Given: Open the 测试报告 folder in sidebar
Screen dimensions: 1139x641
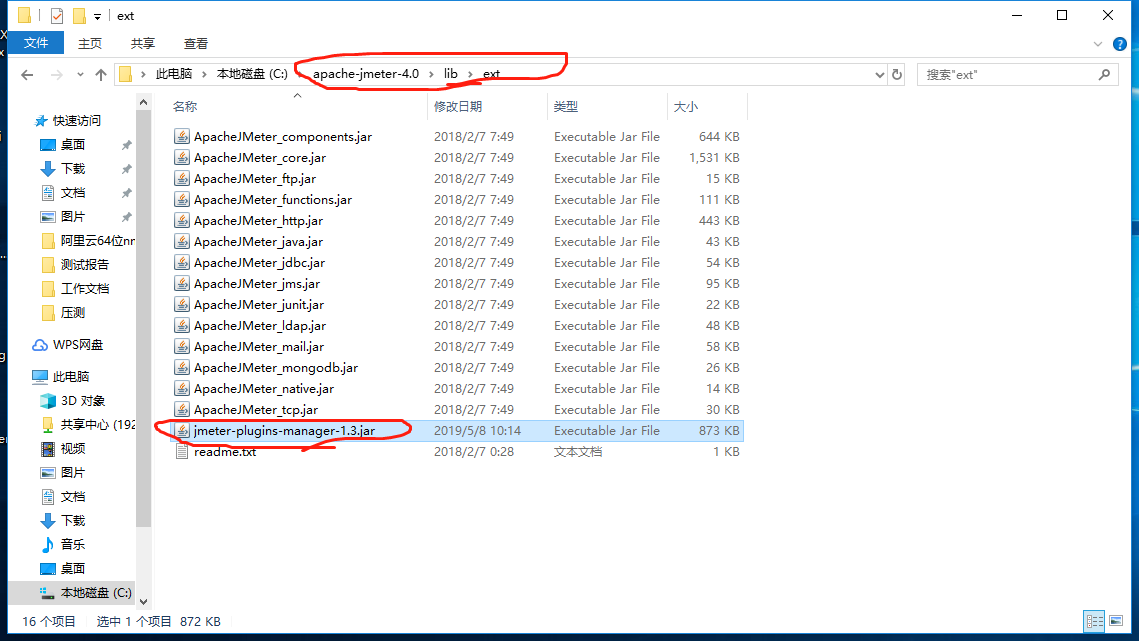Looking at the screenshot, I should pyautogui.click(x=84, y=265).
